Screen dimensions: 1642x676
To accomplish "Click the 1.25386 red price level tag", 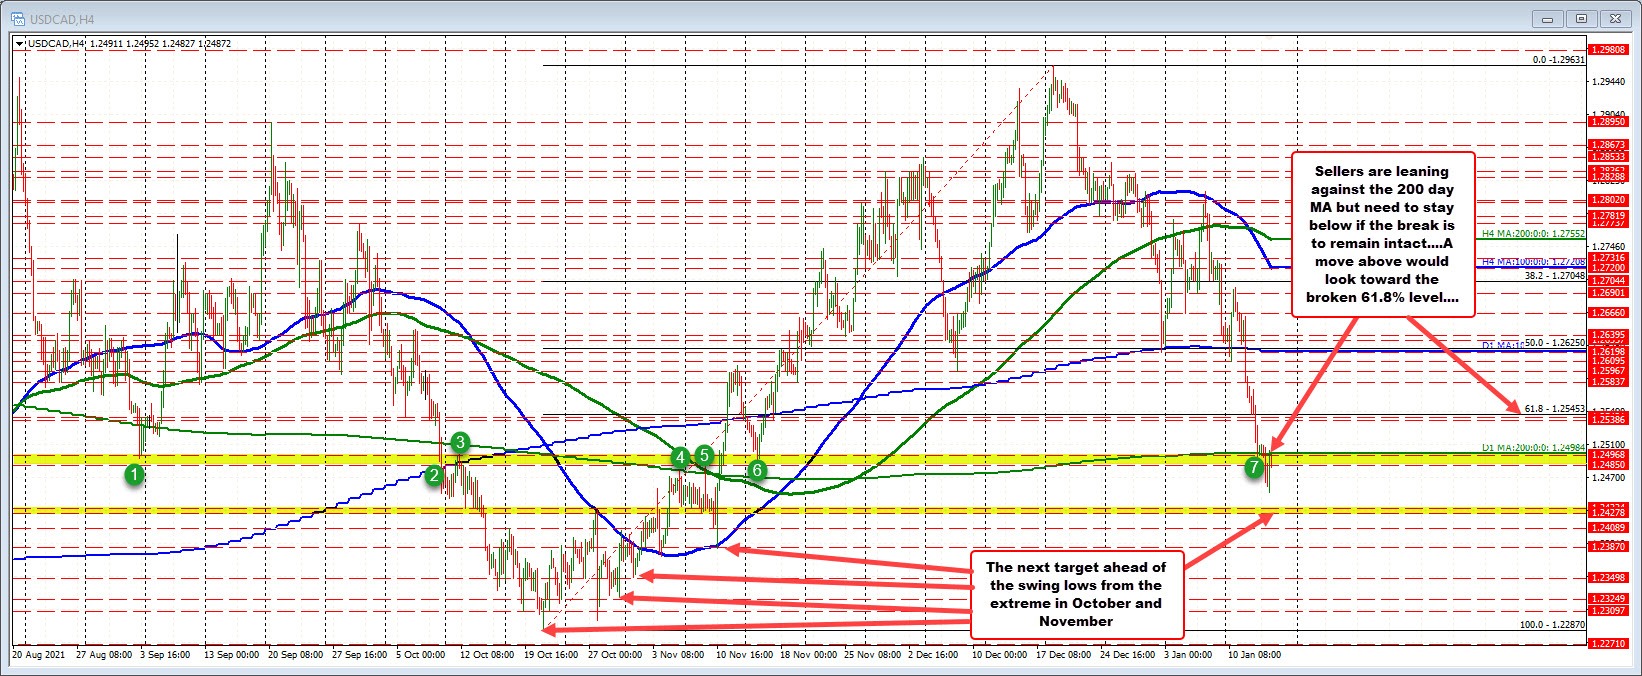I will pos(1610,420).
